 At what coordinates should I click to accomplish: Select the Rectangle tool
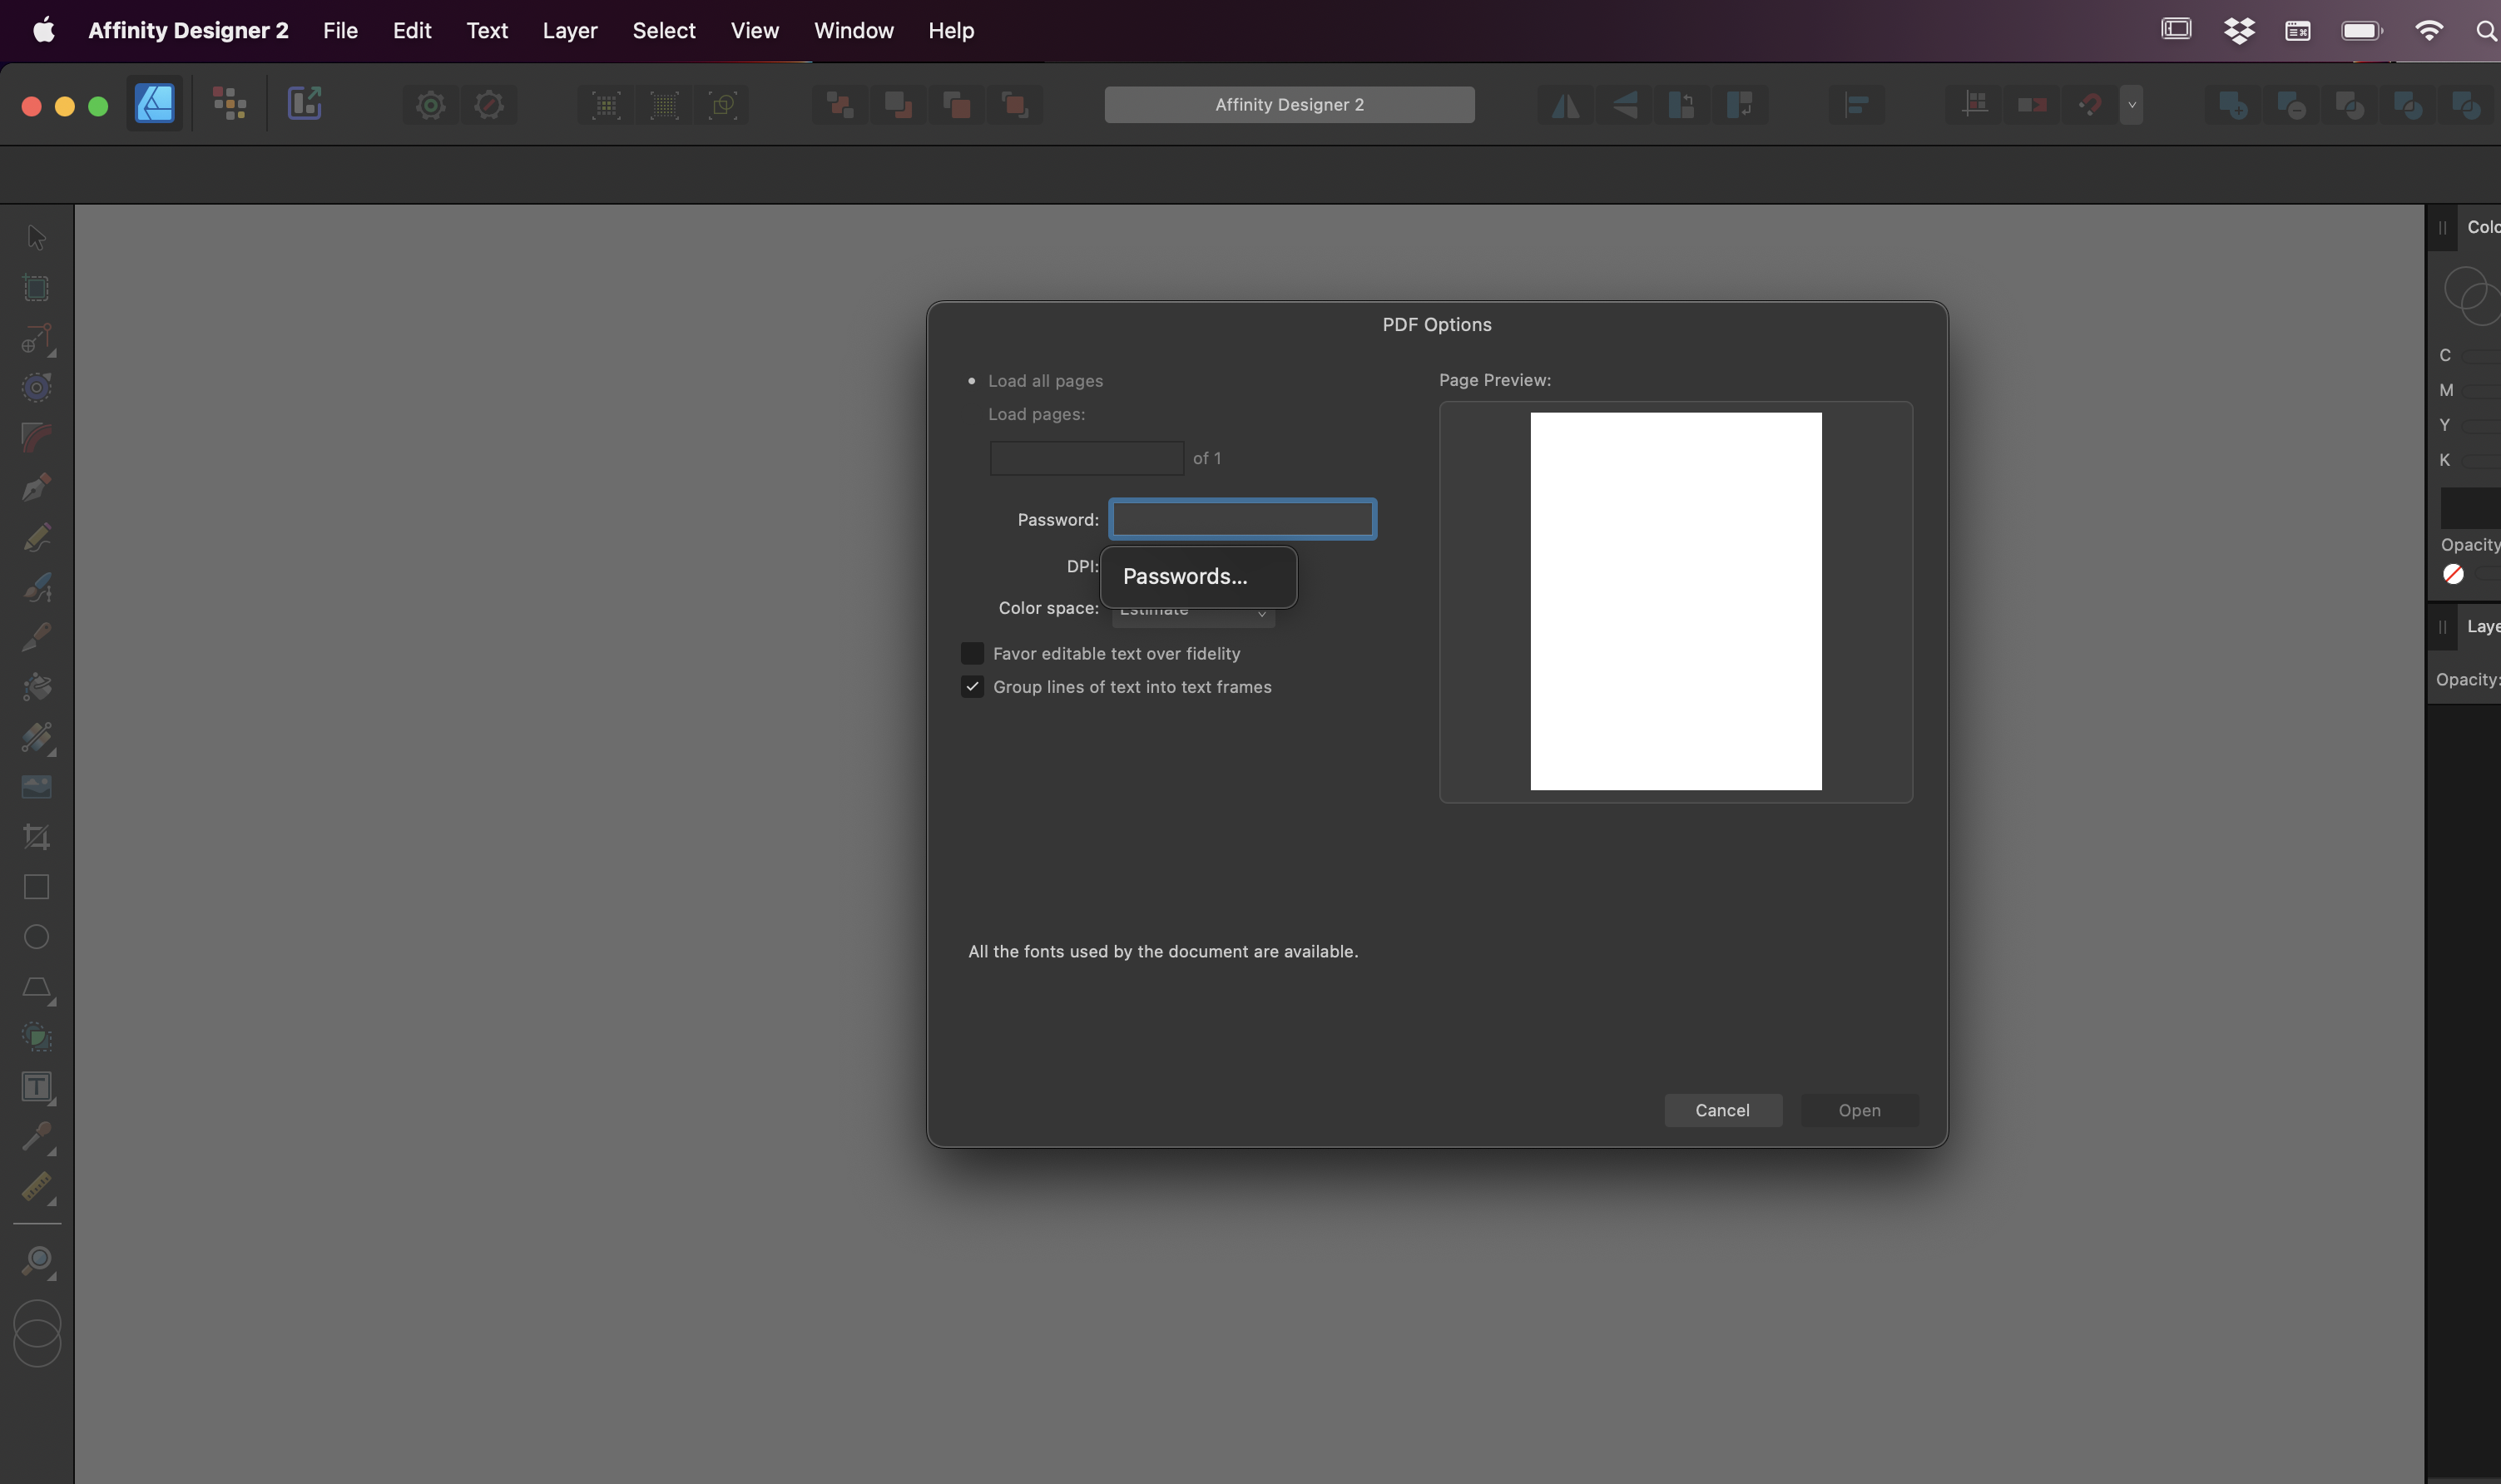[x=36, y=887]
